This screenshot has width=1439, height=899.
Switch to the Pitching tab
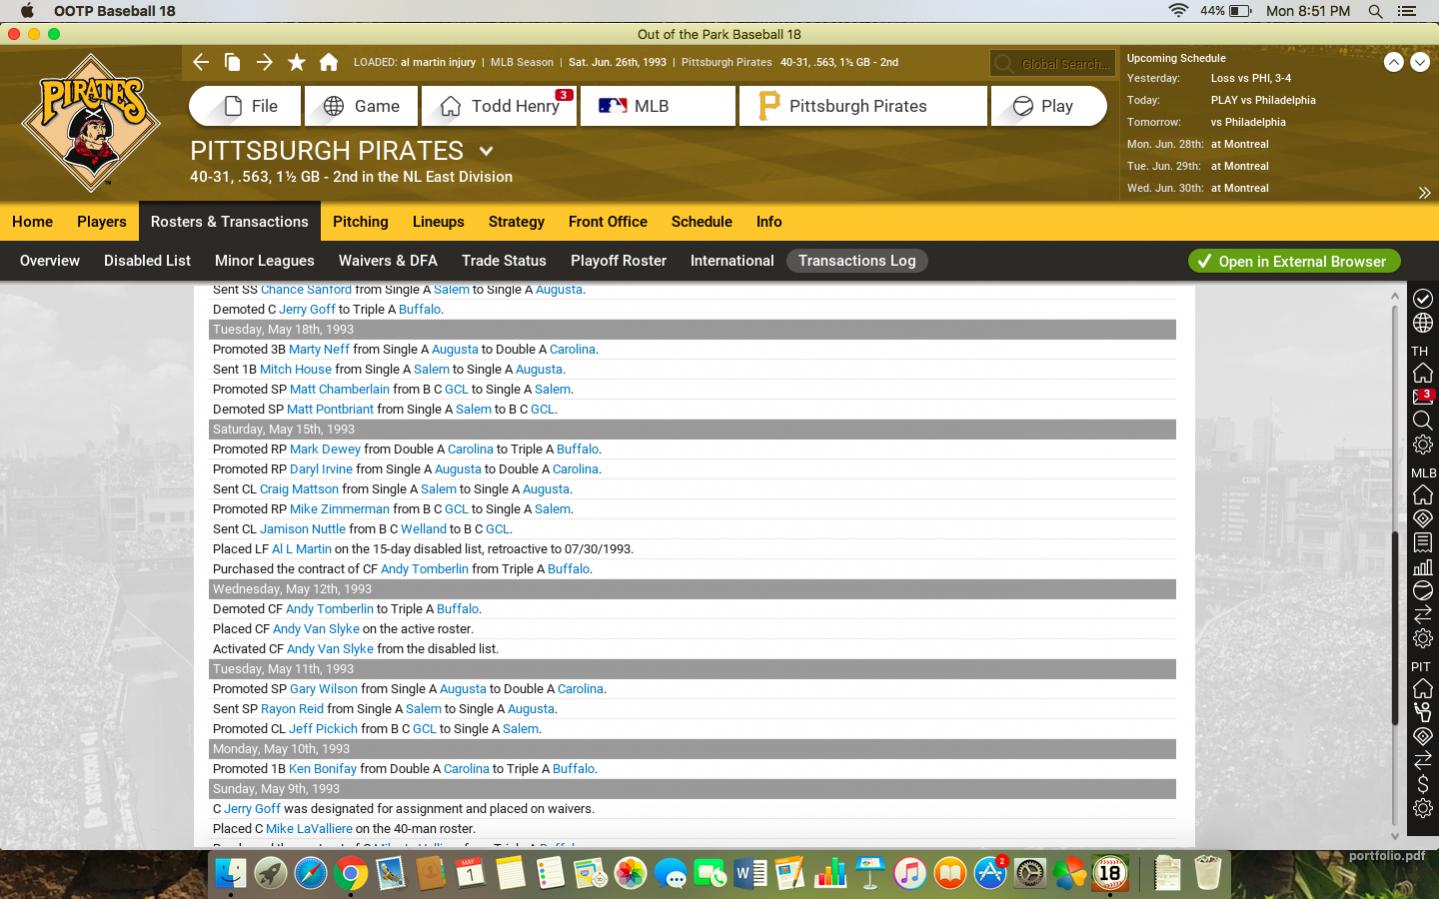click(360, 222)
